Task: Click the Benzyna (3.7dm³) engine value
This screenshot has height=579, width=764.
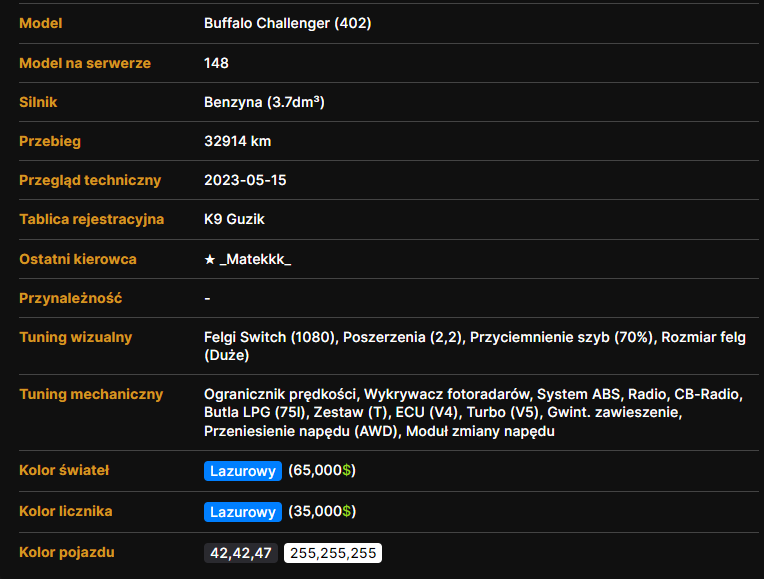Action: (264, 102)
